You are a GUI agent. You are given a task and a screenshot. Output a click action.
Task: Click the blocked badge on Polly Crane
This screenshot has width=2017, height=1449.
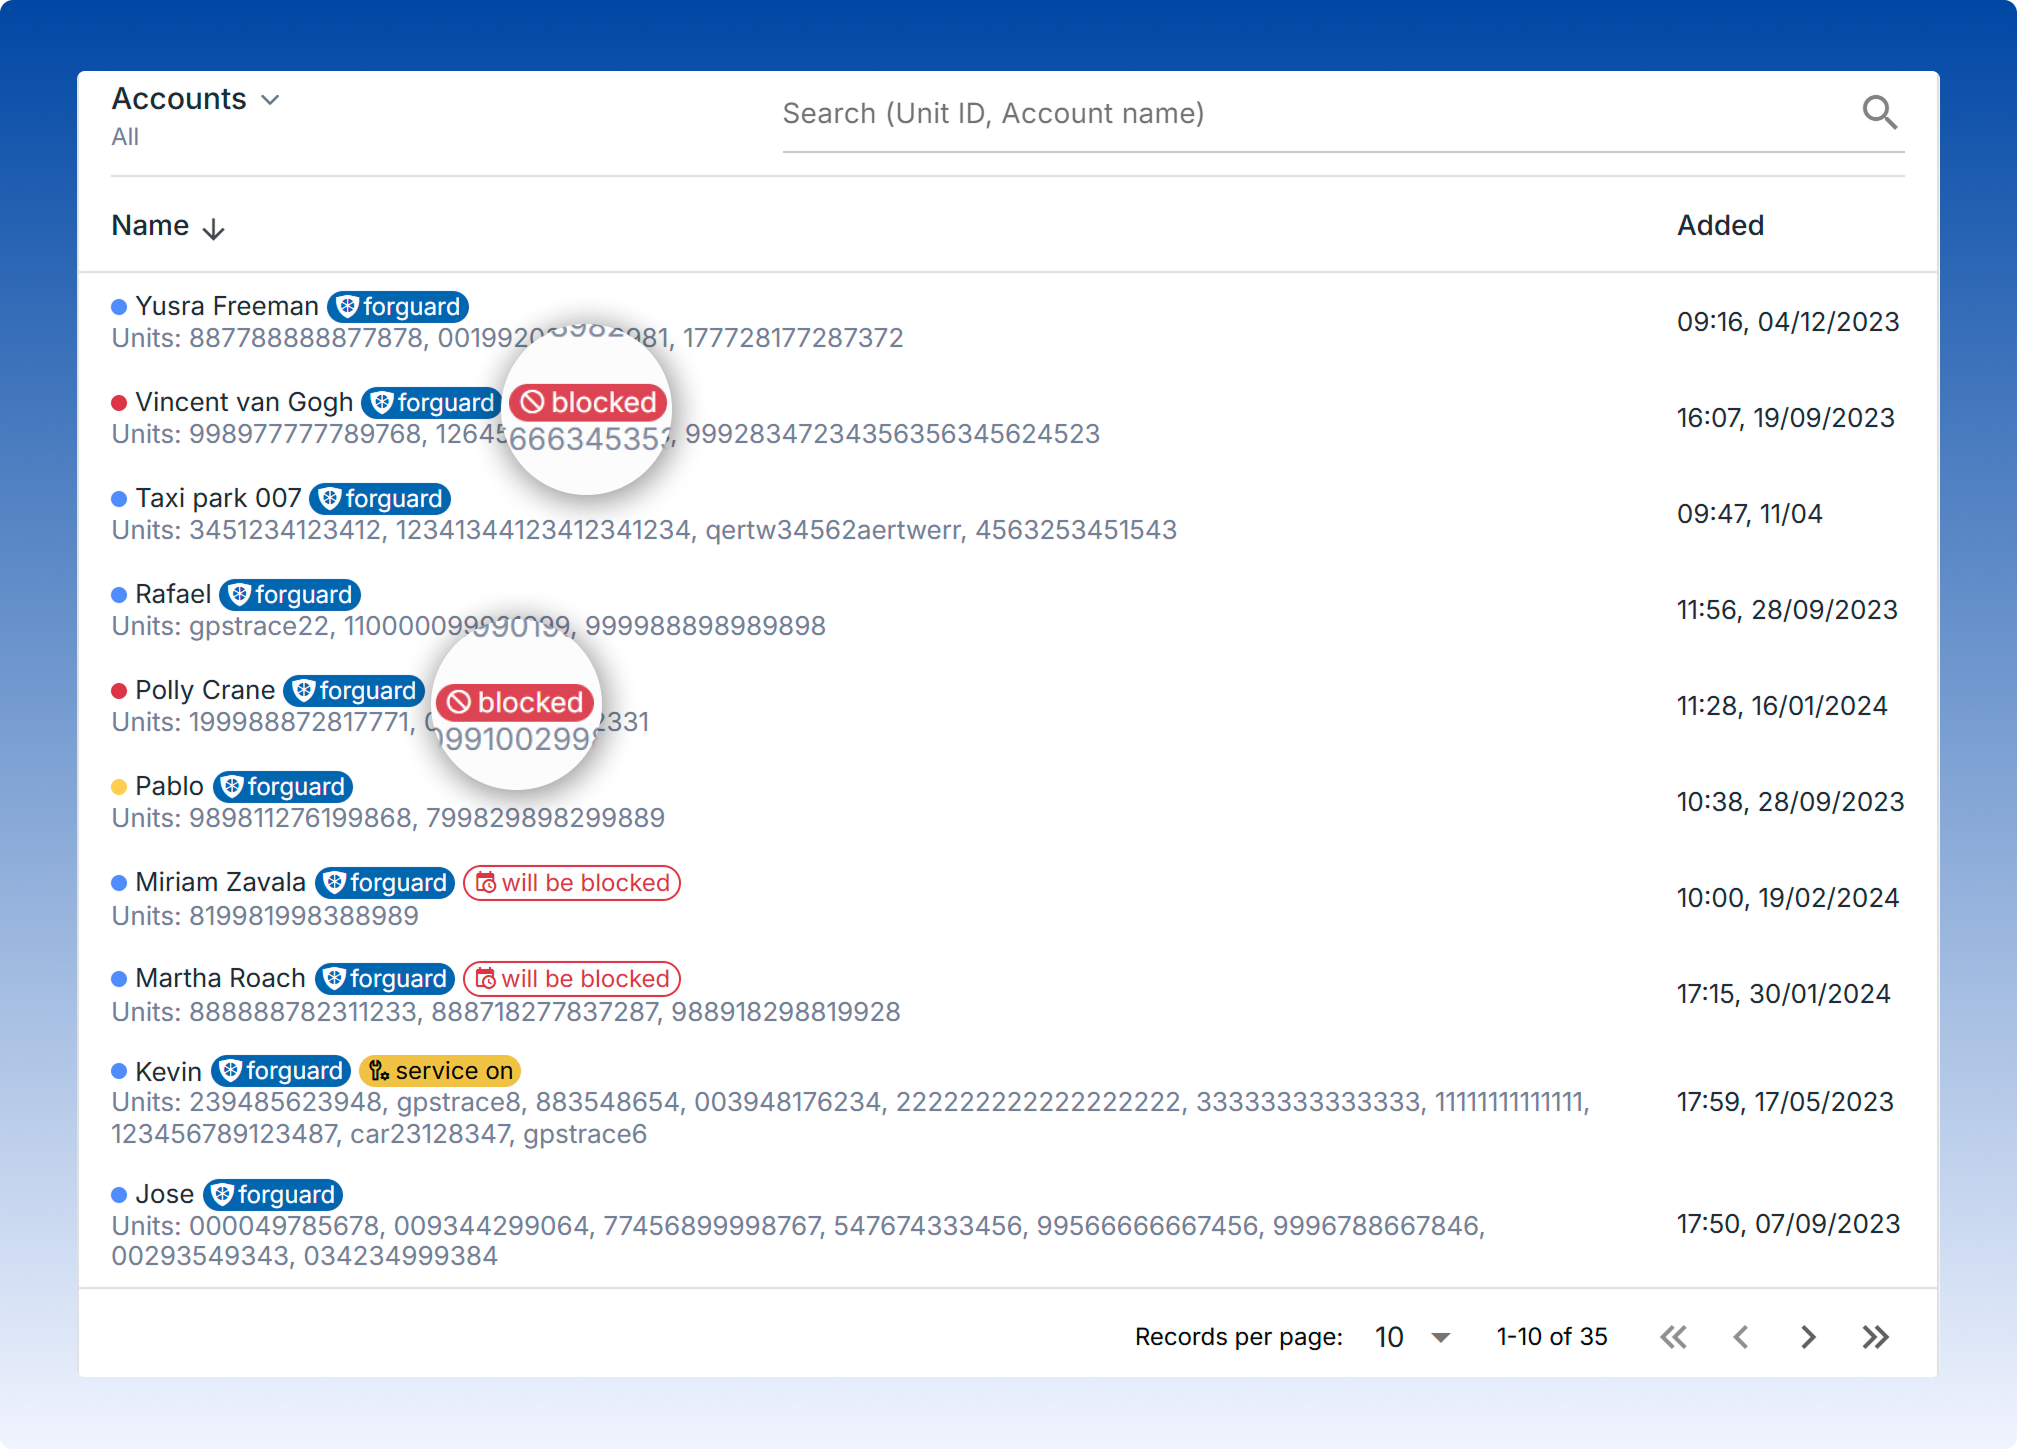pyautogui.click(x=515, y=702)
